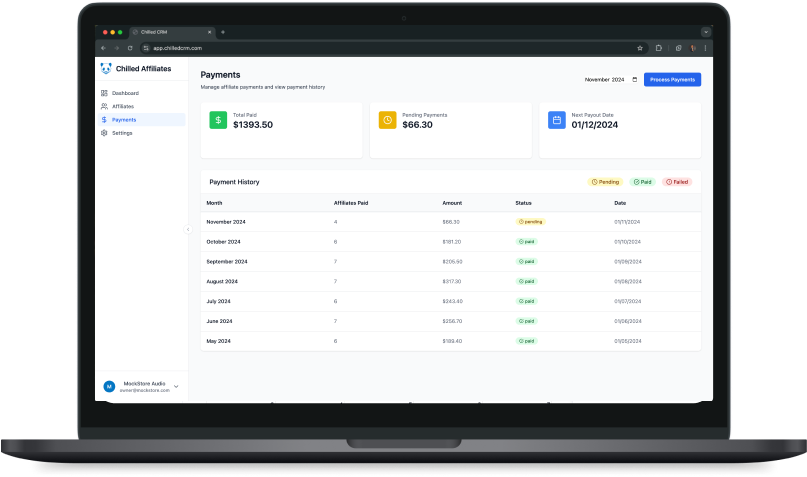
Task: Go to Dashboard in the sidebar
Action: pyautogui.click(x=125, y=93)
